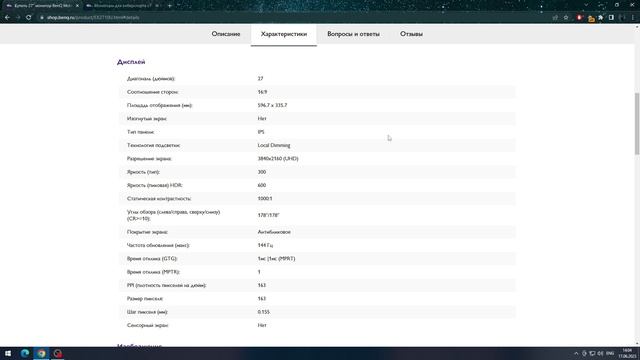This screenshot has width=640, height=360.
Task: Click the PPI плотность пикселей label
Action: coord(167,285)
